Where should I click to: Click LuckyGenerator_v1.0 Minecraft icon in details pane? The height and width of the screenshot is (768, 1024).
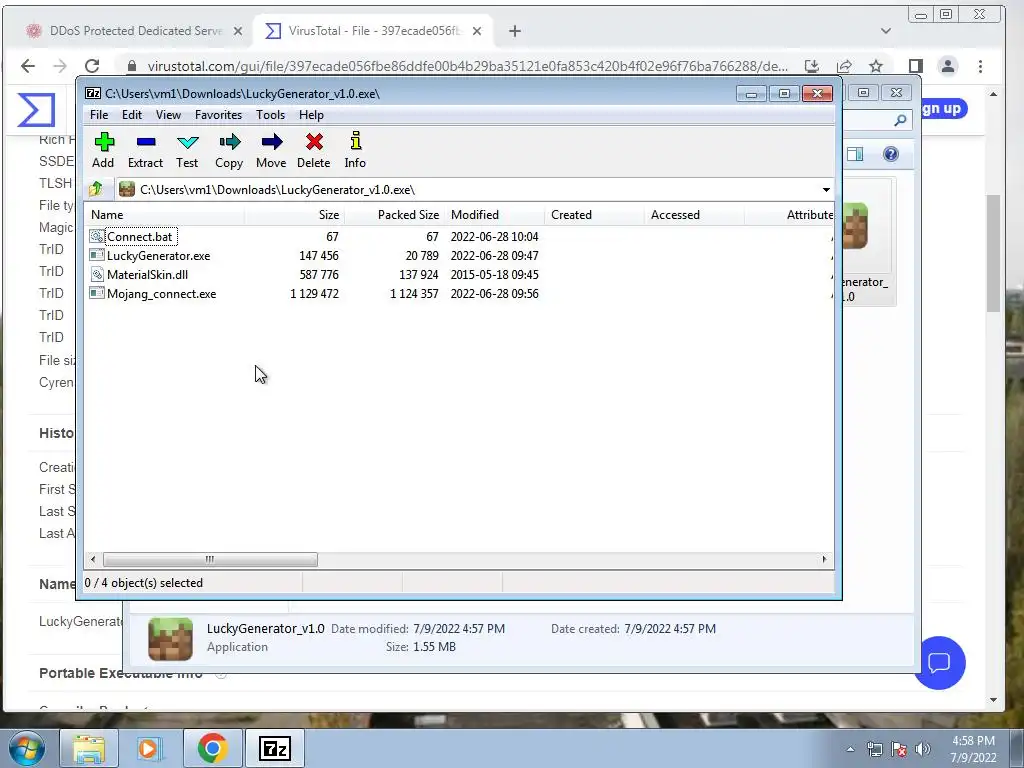click(x=170, y=639)
